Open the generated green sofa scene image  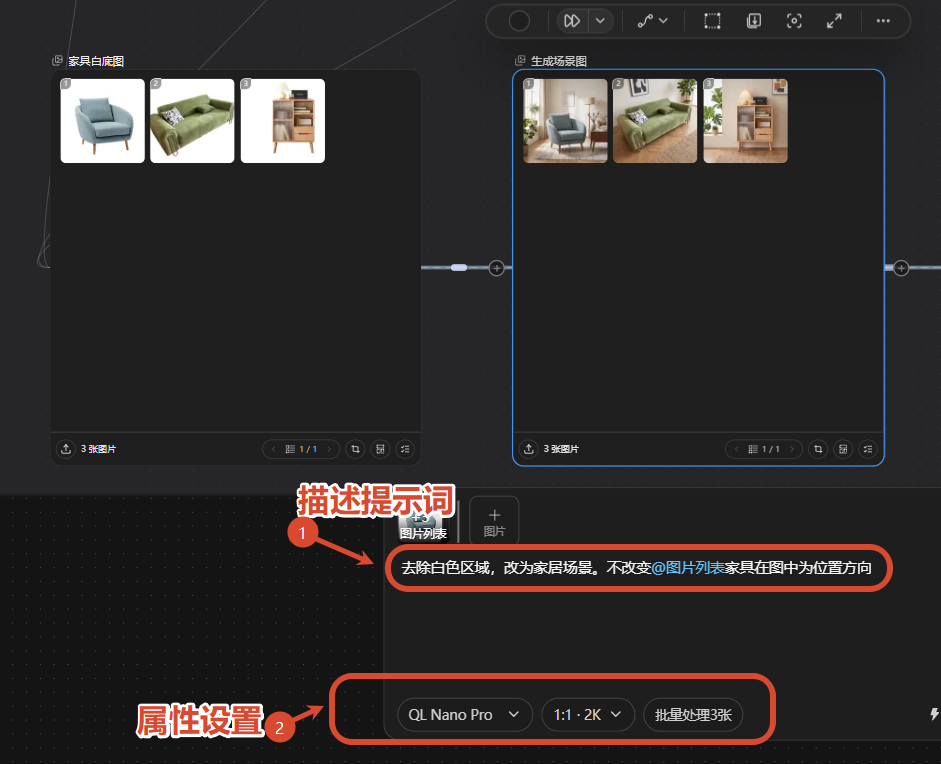coord(655,121)
